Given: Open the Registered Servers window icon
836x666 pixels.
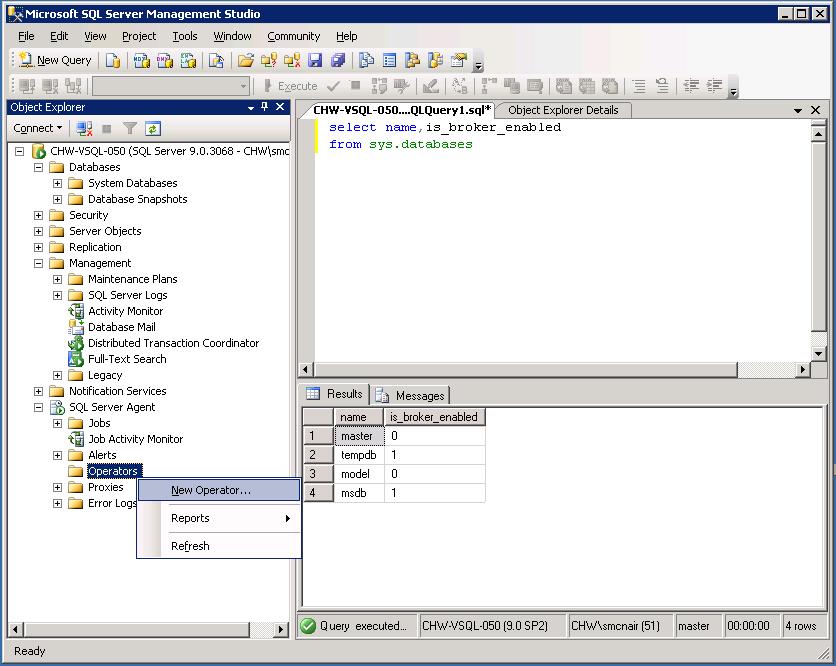Looking at the screenshot, I should pyautogui.click(x=366, y=60).
